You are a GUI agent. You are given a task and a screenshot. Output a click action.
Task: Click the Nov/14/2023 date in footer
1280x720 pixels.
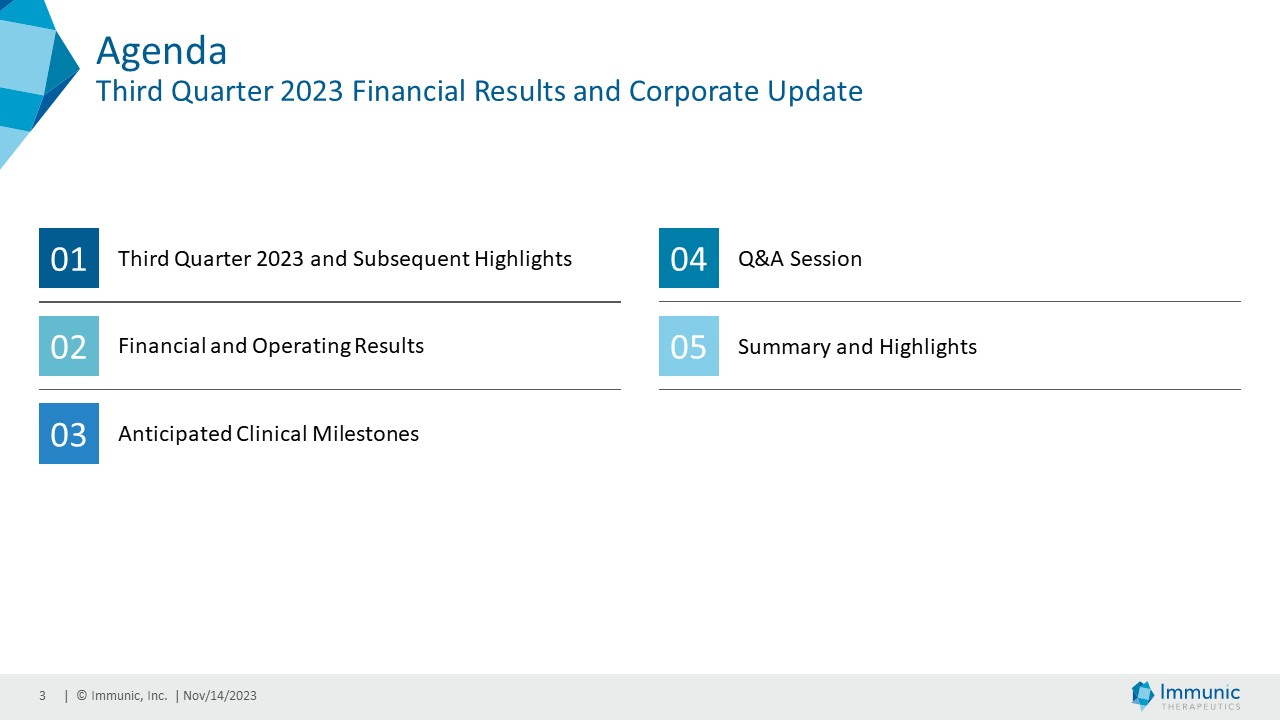[220, 696]
